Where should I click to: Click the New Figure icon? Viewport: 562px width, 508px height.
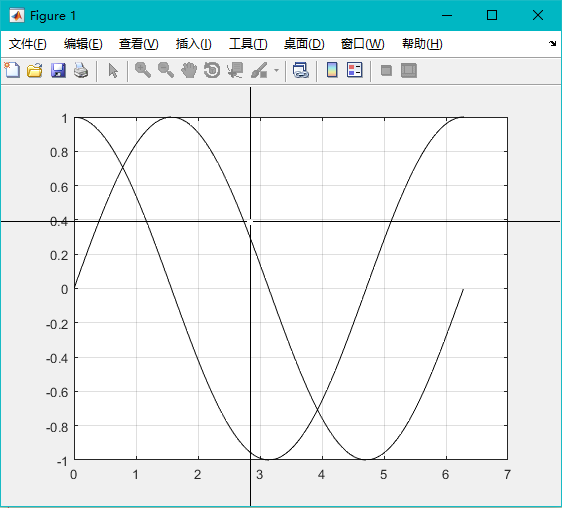pos(12,70)
